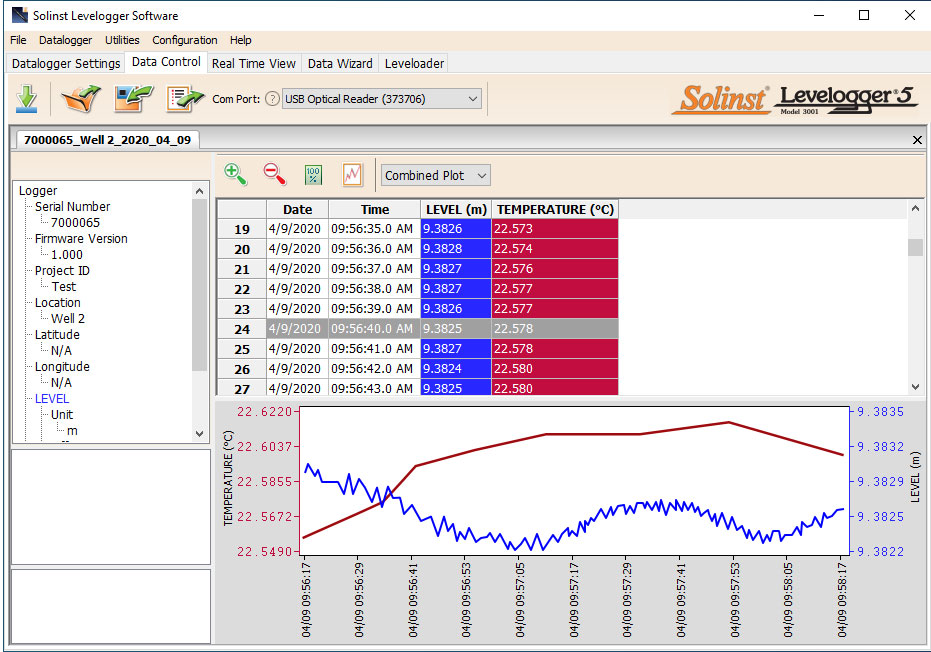Click the graph plot options icon
The height and width of the screenshot is (652, 931).
tap(351, 174)
